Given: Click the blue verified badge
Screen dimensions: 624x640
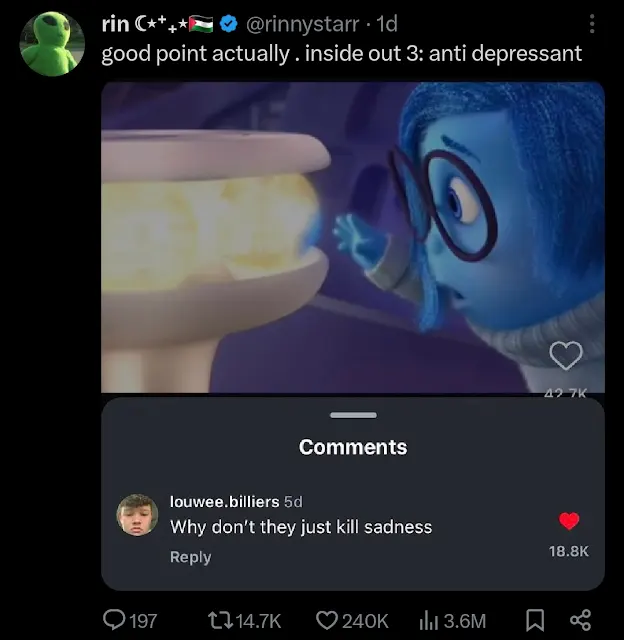Looking at the screenshot, I should click(229, 23).
